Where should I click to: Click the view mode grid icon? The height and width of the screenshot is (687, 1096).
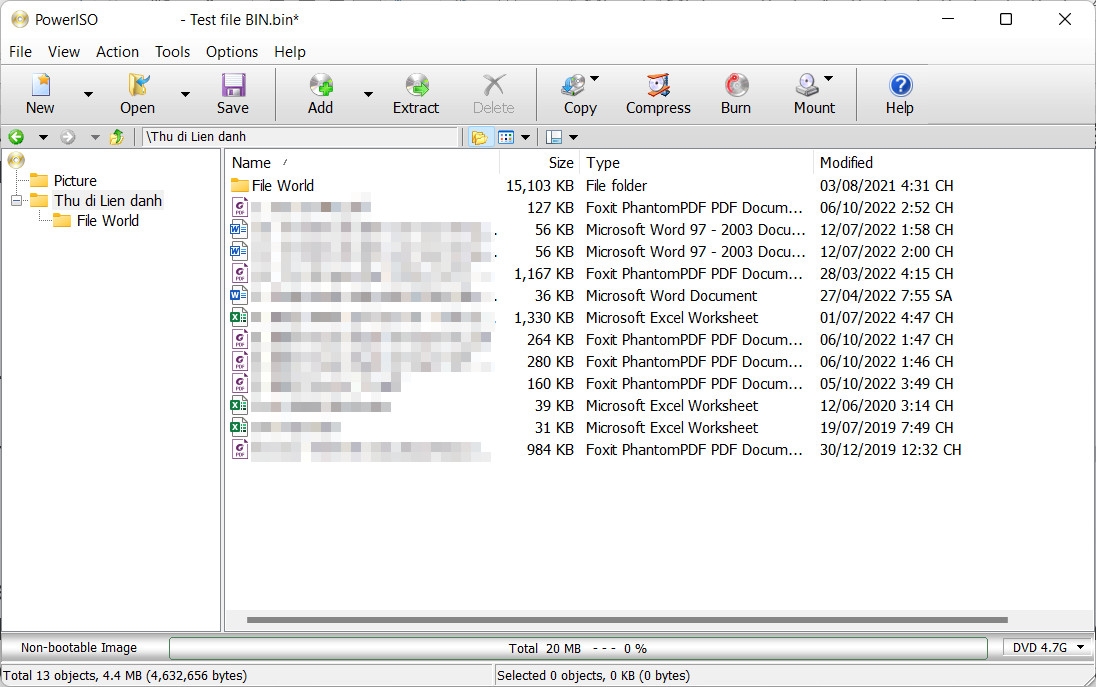pyautogui.click(x=506, y=137)
